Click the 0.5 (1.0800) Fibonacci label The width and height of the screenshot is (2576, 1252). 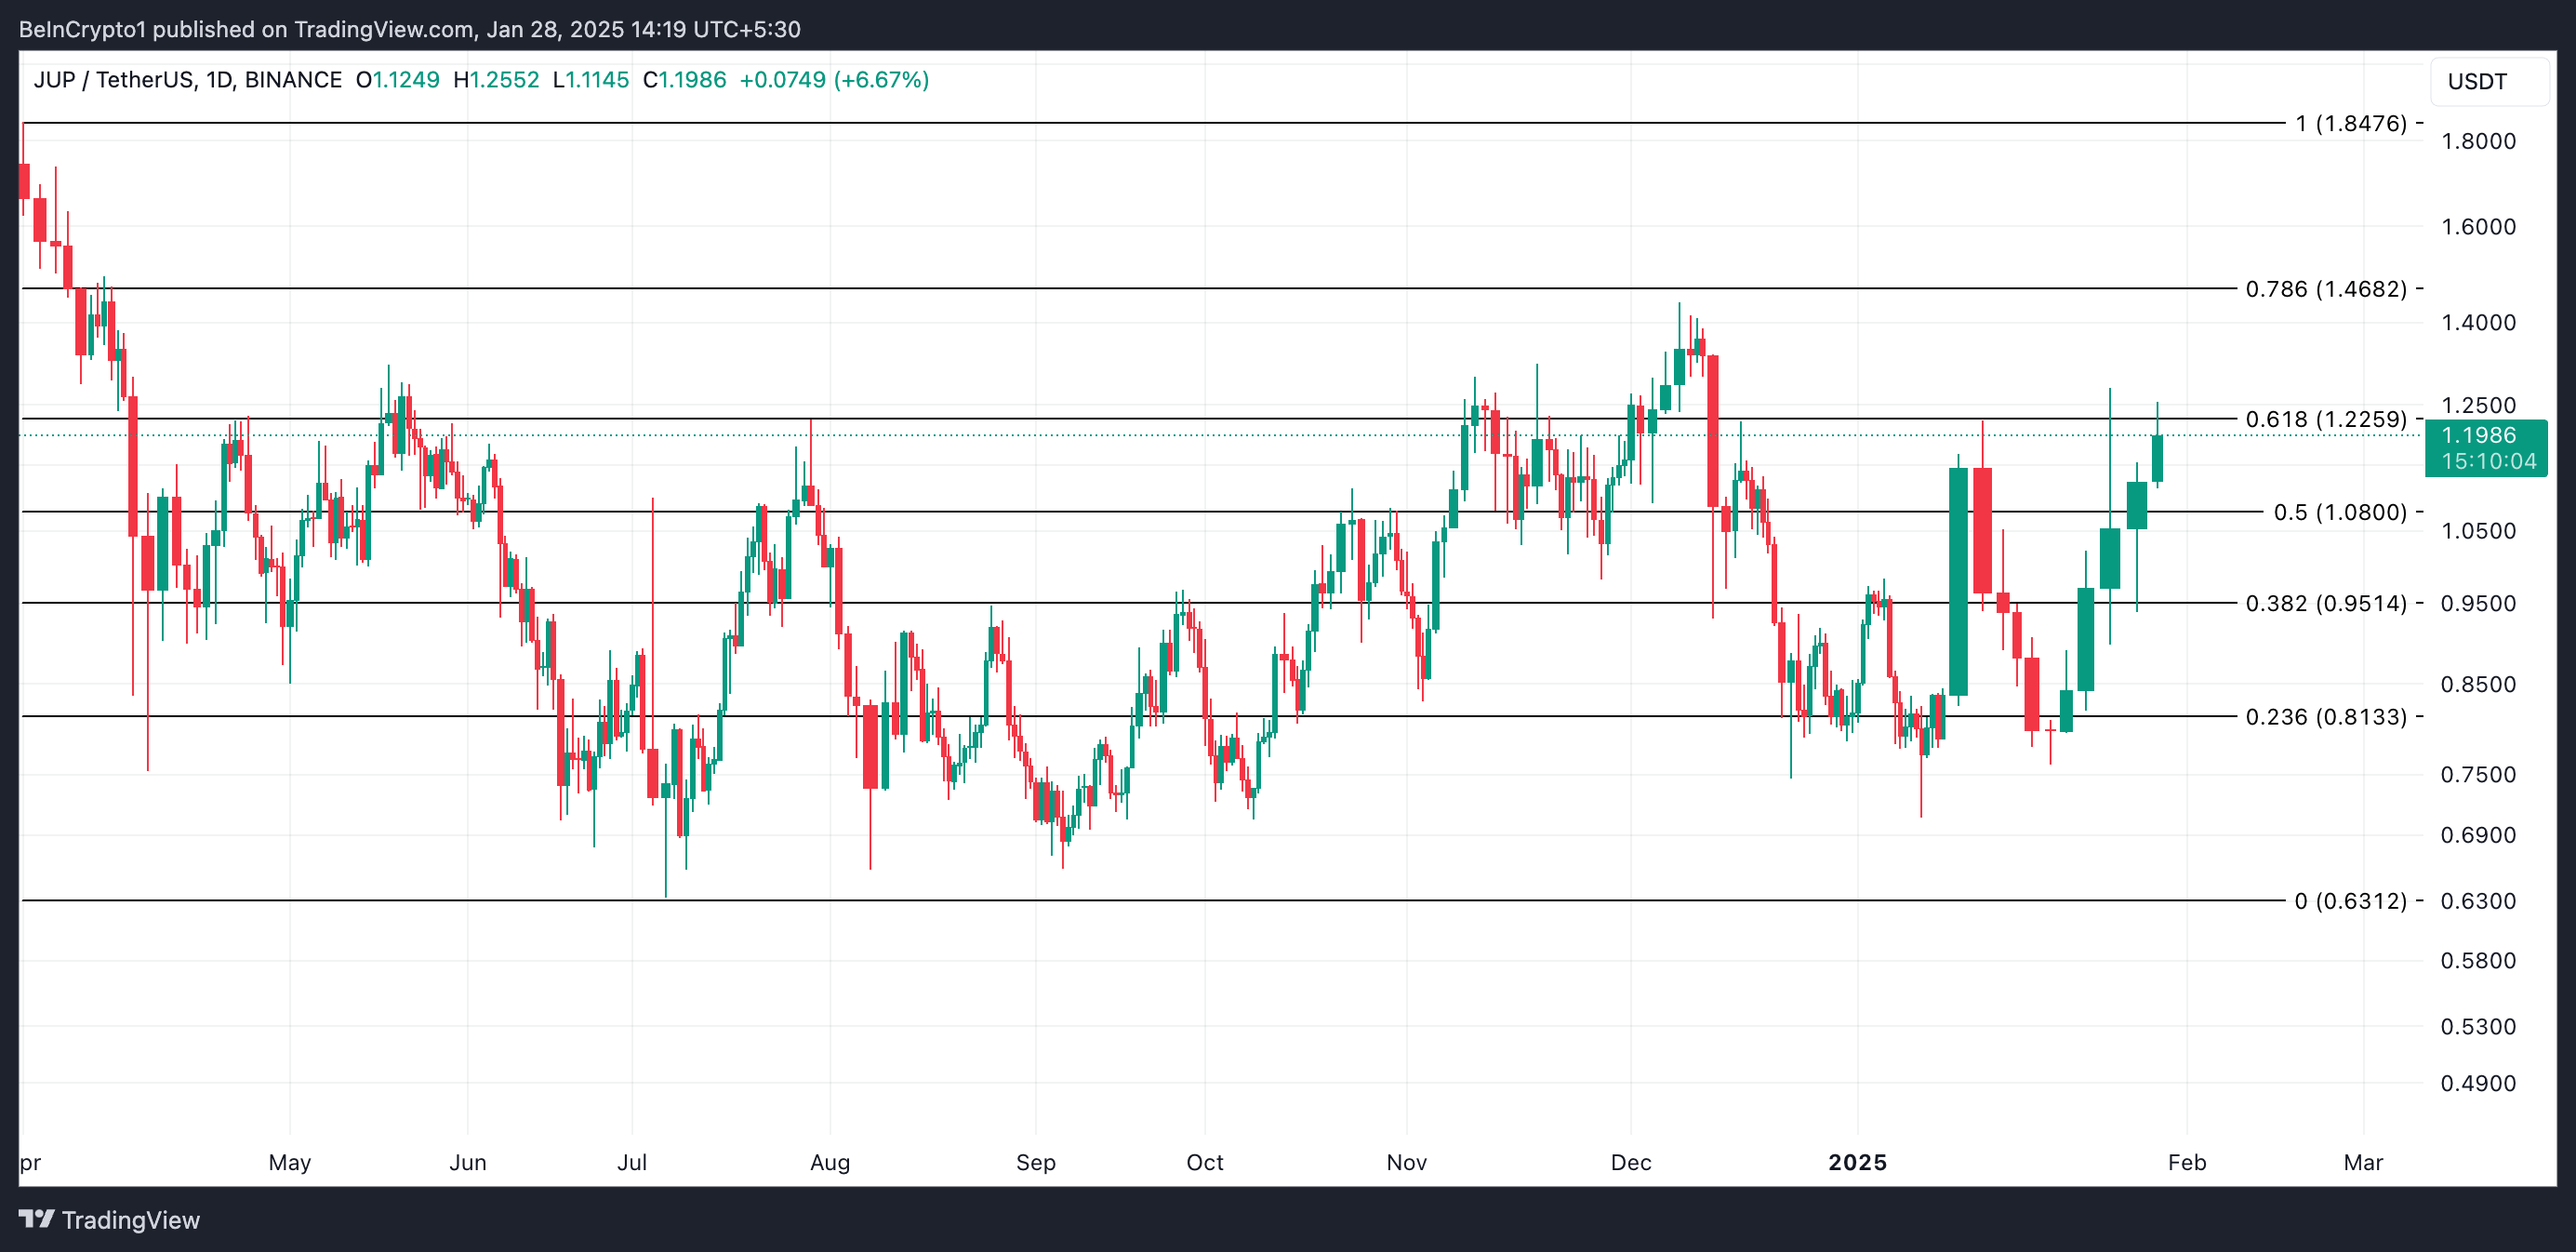2339,512
